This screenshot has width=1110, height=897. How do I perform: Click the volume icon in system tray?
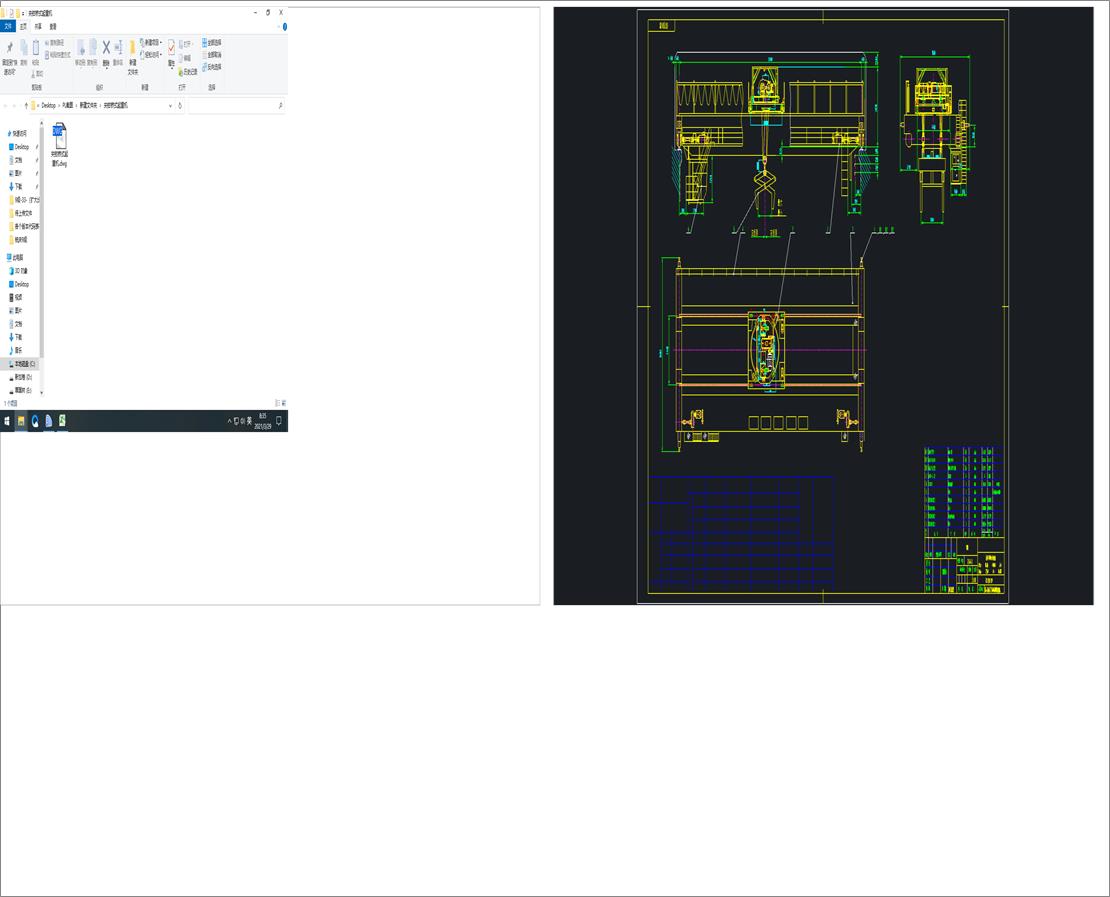(243, 421)
